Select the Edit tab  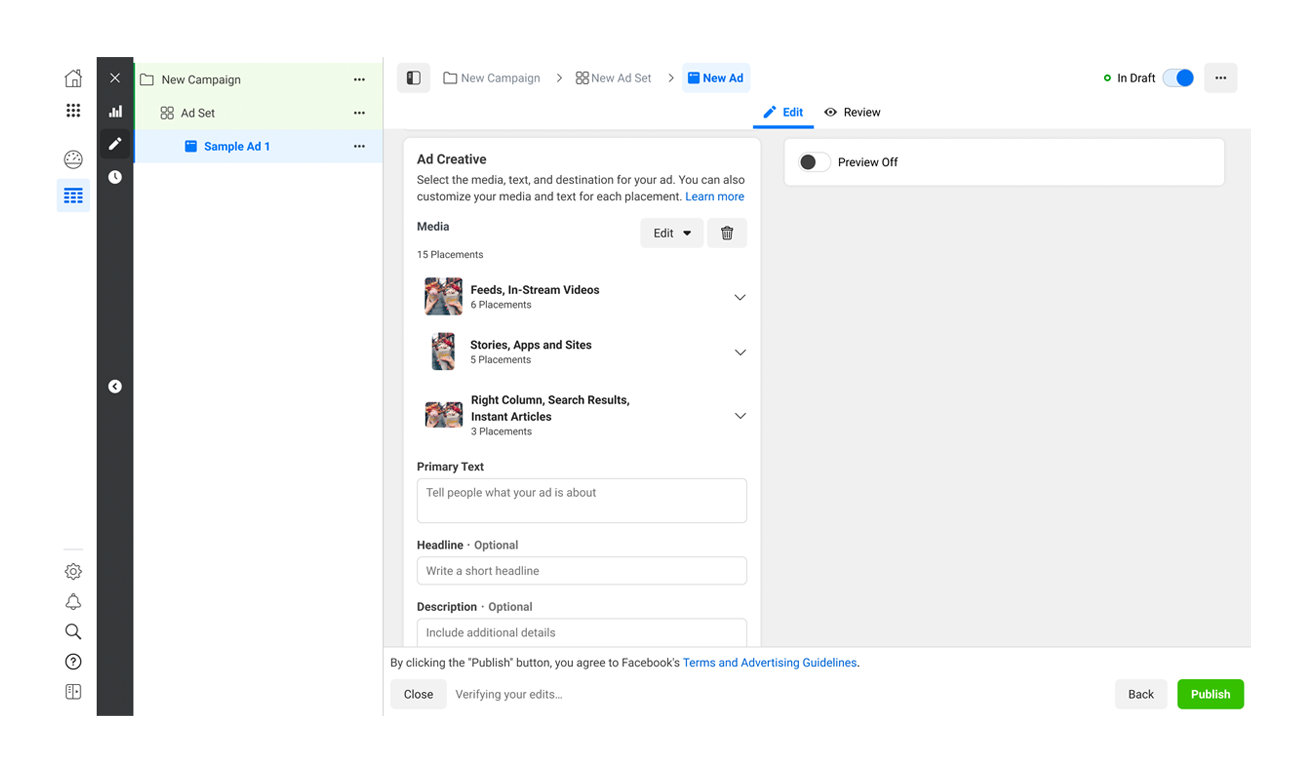[x=783, y=112]
